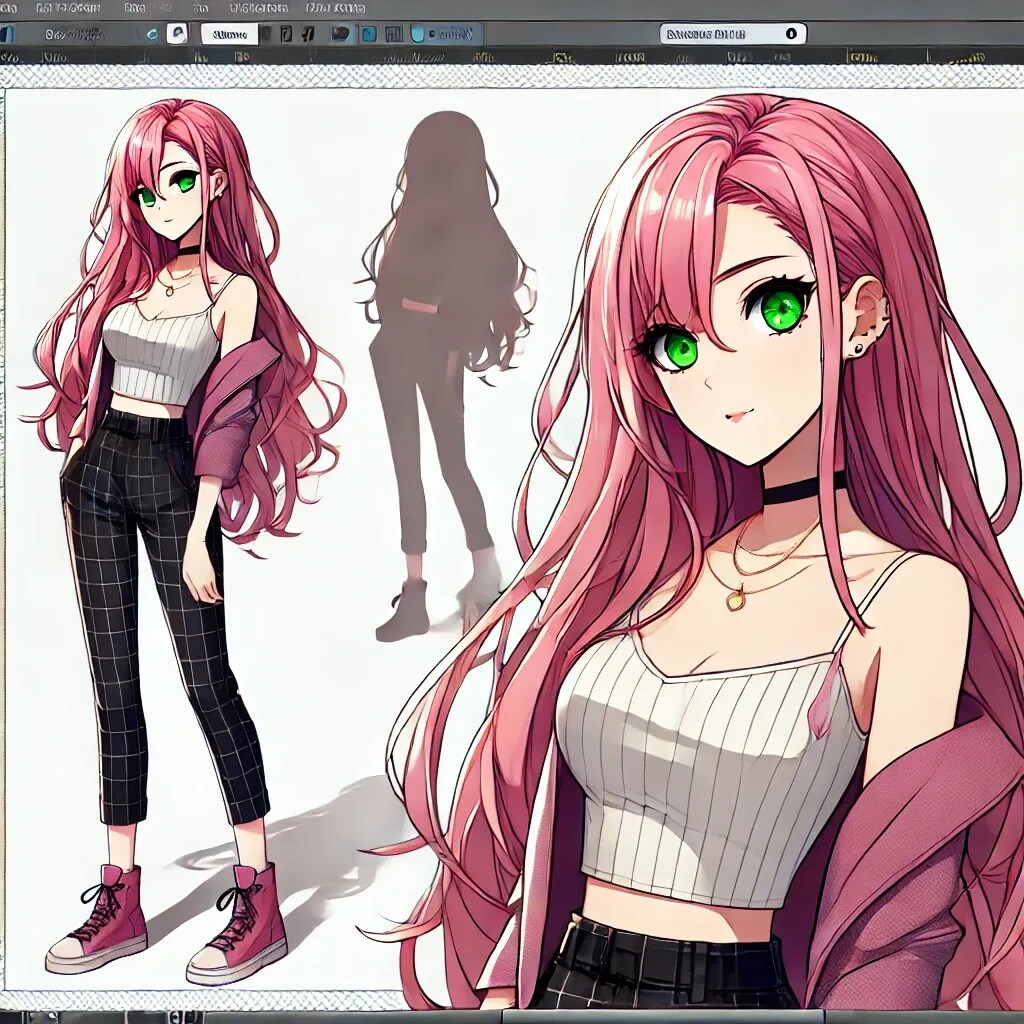Open the Grid icon in the toolbar

point(393,32)
